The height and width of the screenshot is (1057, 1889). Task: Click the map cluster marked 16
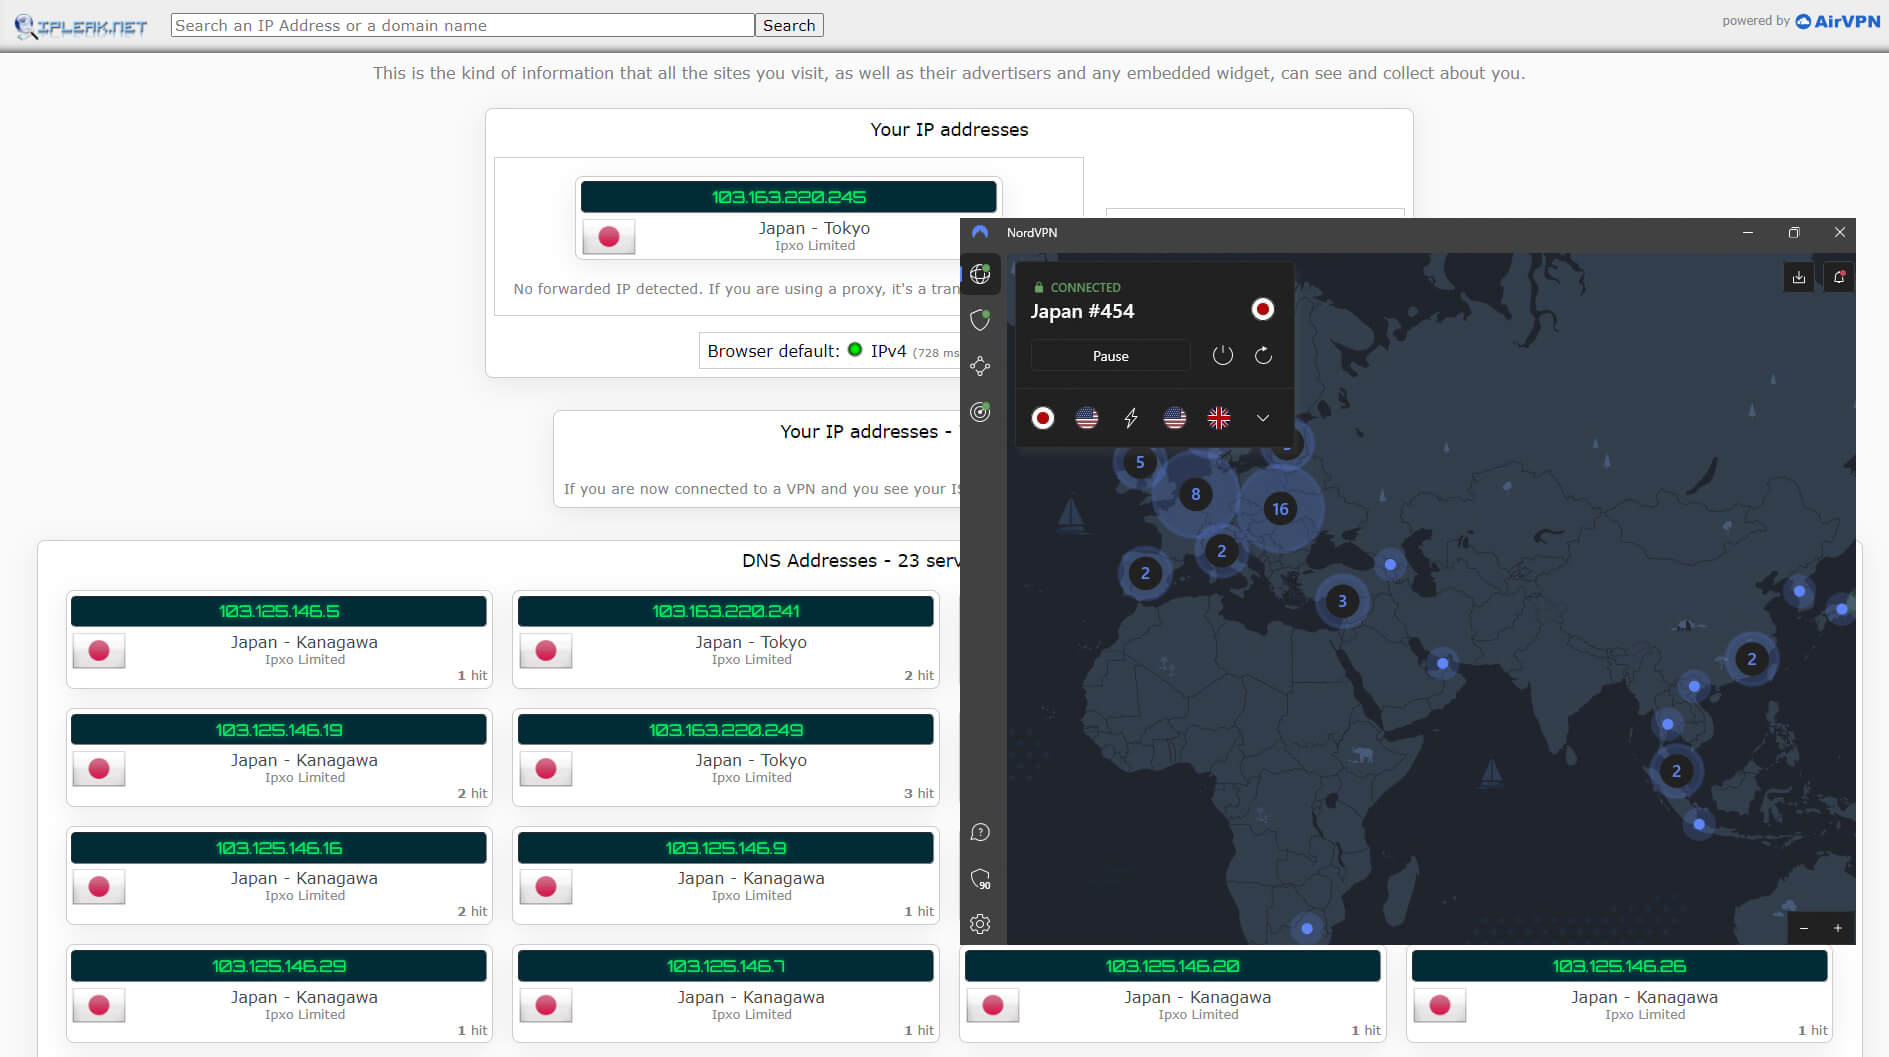click(x=1280, y=509)
